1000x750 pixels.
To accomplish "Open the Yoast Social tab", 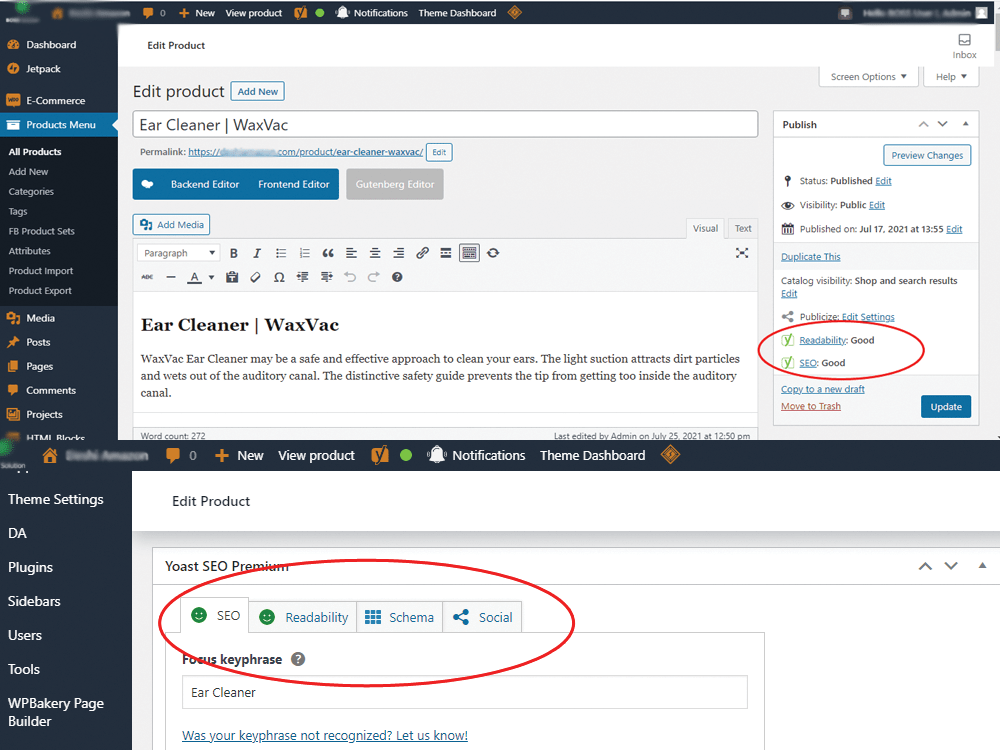I will [x=483, y=617].
